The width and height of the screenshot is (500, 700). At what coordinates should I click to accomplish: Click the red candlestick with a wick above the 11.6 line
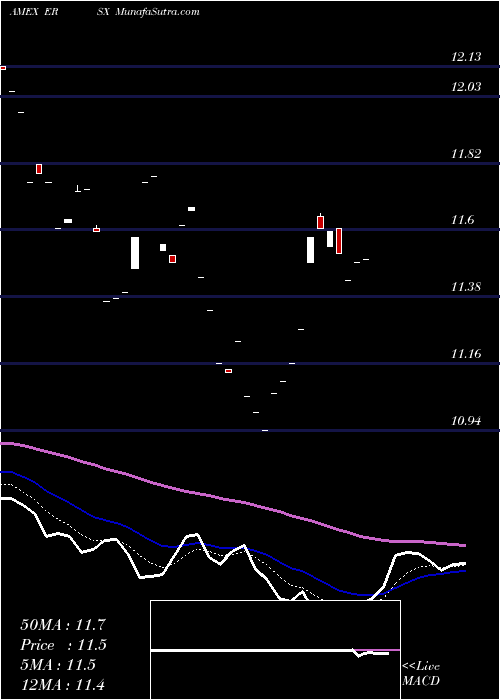tap(320, 221)
